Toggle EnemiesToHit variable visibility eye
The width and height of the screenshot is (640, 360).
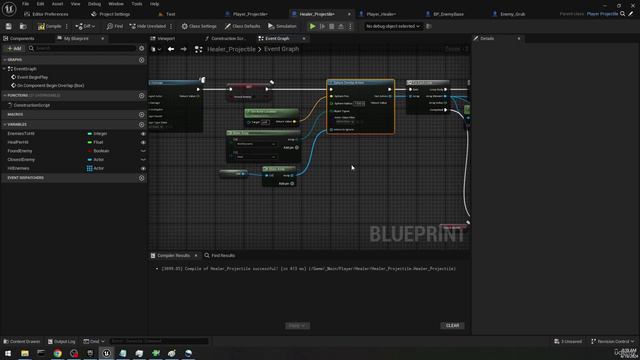point(143,133)
